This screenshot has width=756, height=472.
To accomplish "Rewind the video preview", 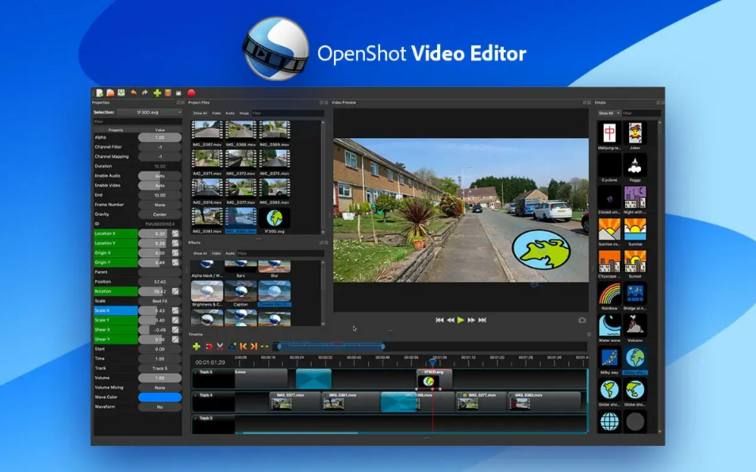I will (x=450, y=320).
